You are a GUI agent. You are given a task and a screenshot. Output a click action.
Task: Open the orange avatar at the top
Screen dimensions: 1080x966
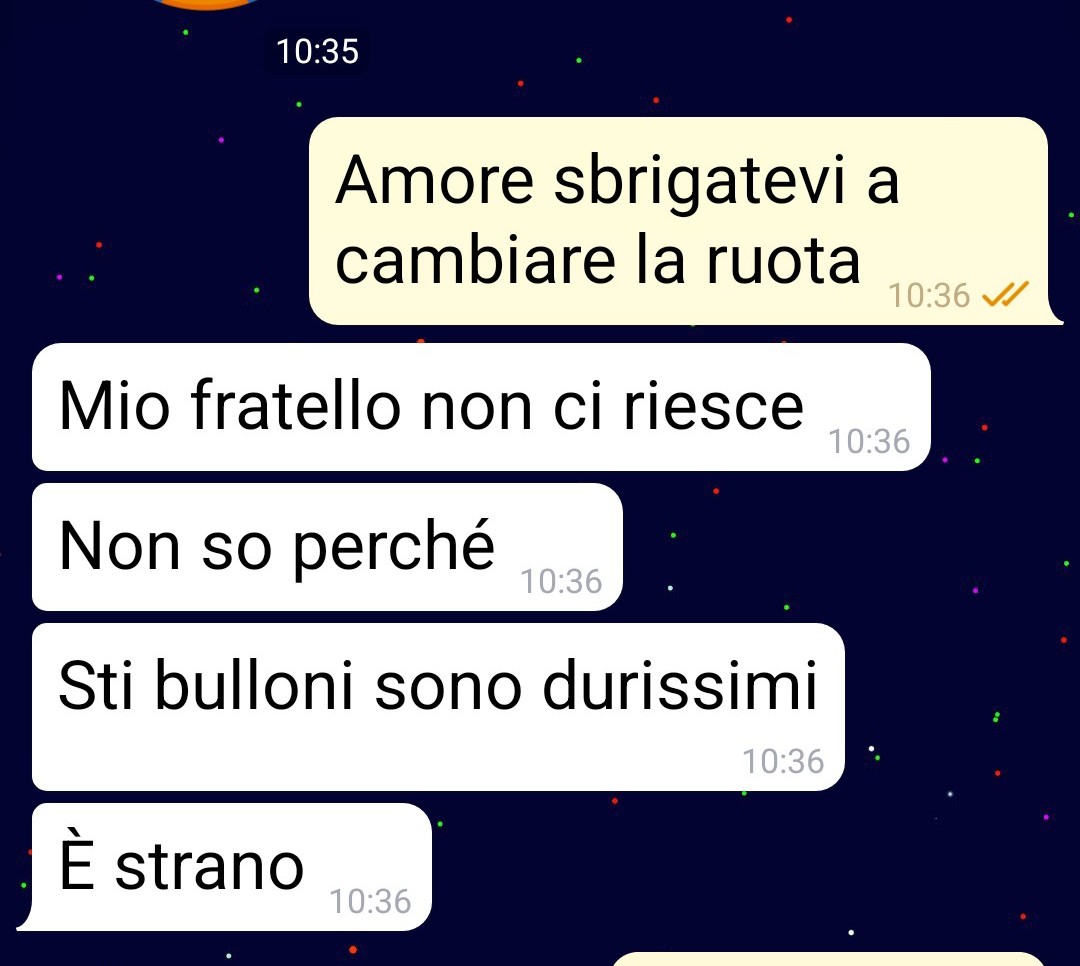207,4
